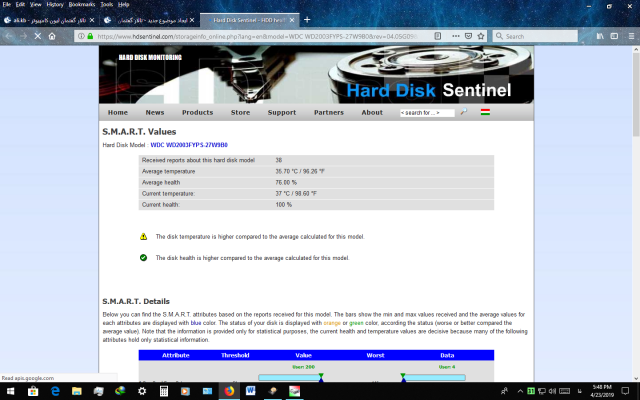Open Microsoft Word from taskbar
Screen dimensions: 640x400
coord(251,391)
